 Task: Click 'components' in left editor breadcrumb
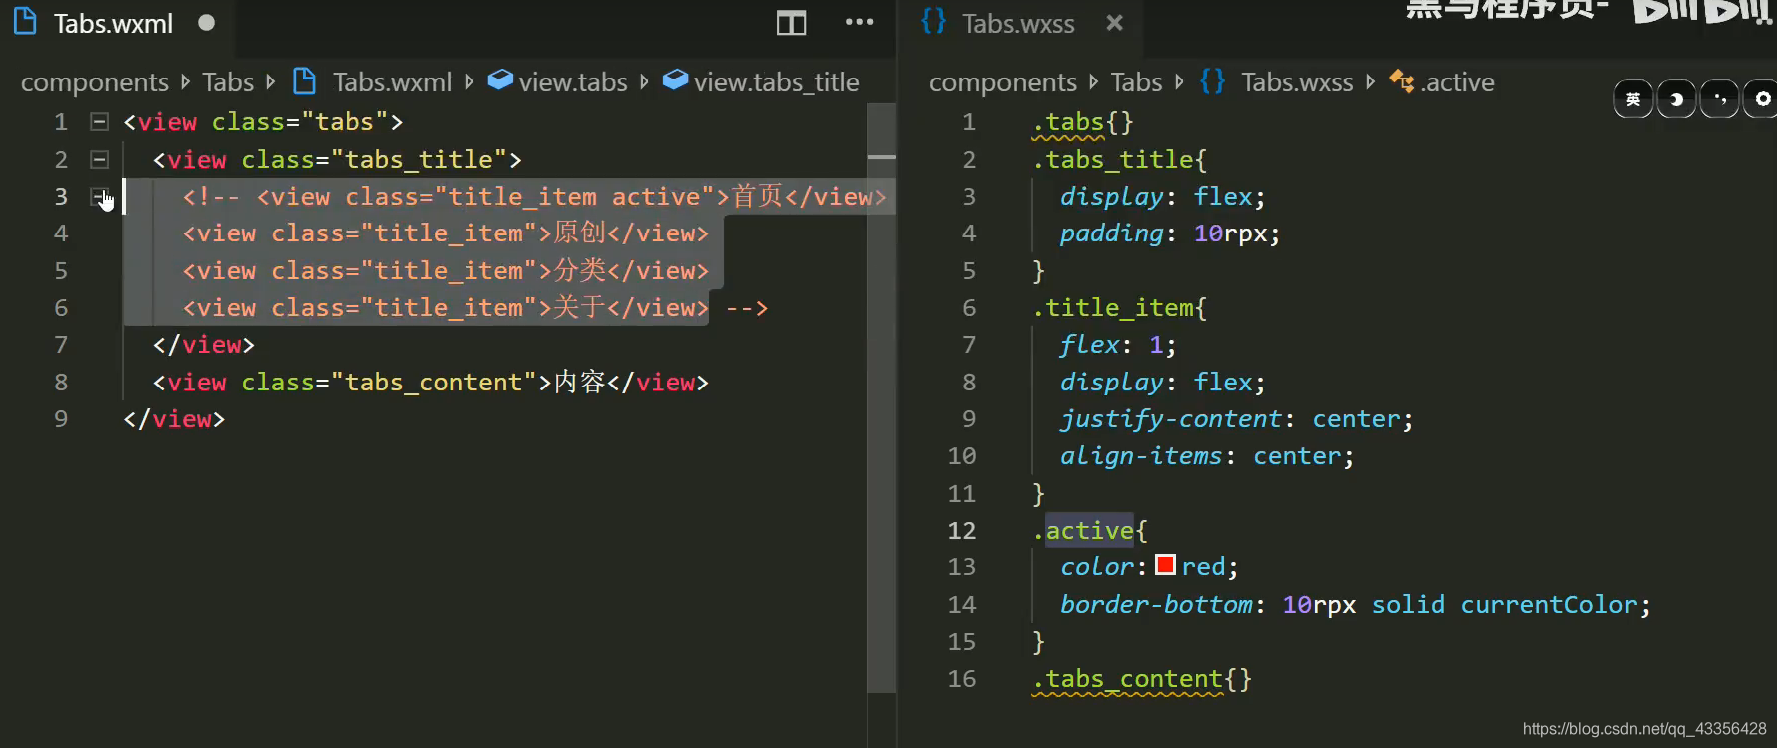coord(95,82)
